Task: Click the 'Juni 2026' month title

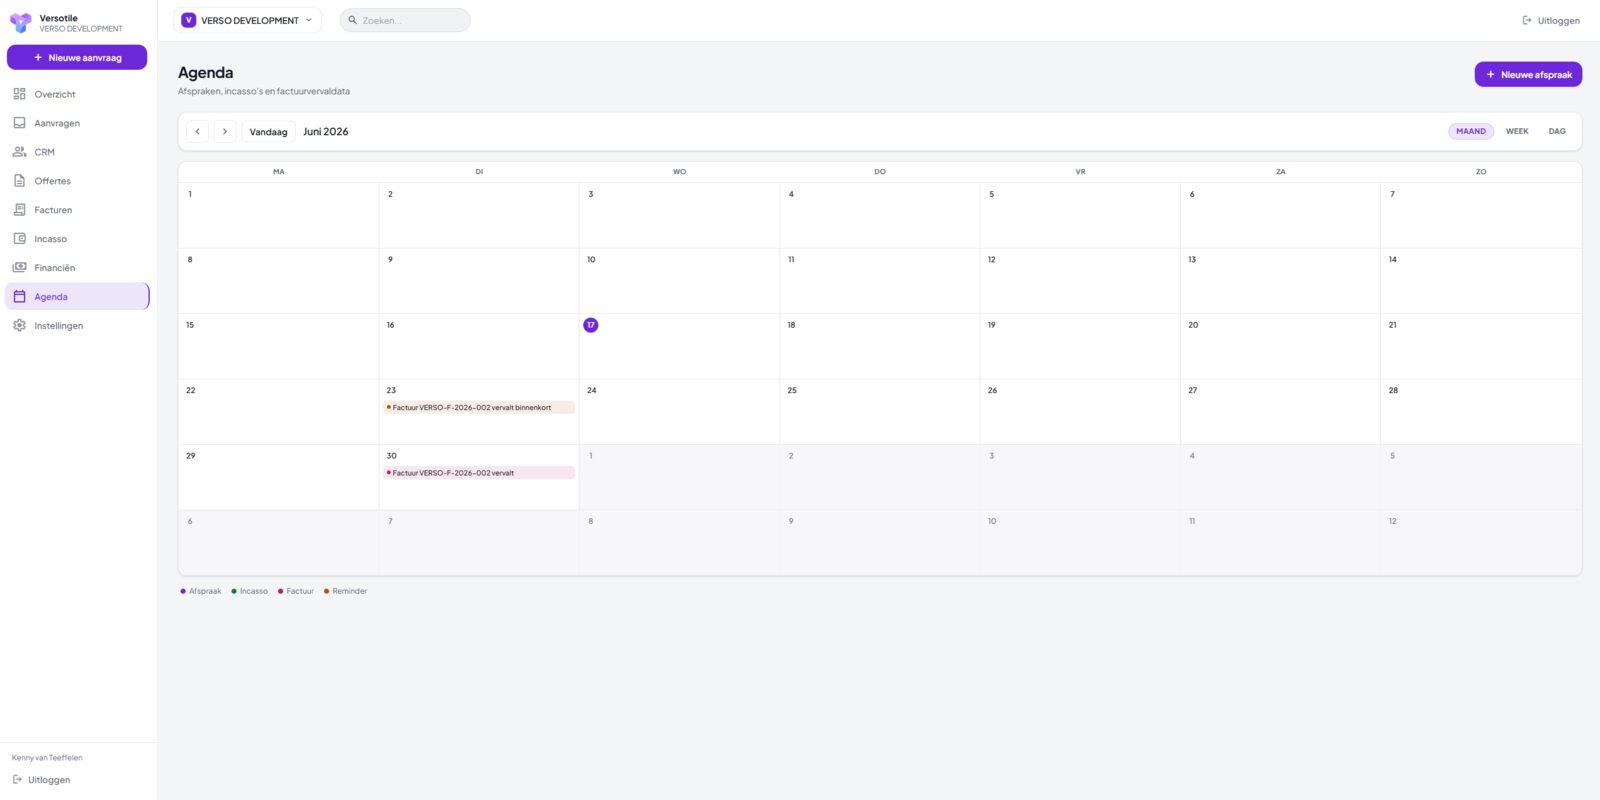Action: pos(326,131)
